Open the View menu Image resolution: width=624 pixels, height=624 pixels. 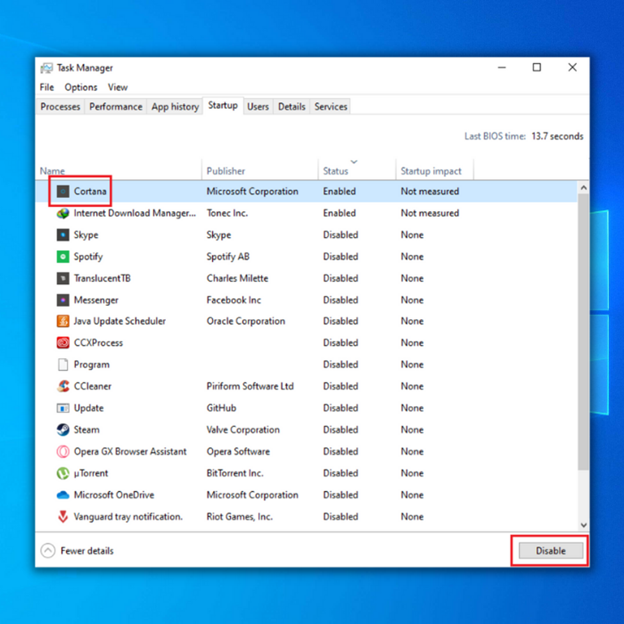coord(118,87)
